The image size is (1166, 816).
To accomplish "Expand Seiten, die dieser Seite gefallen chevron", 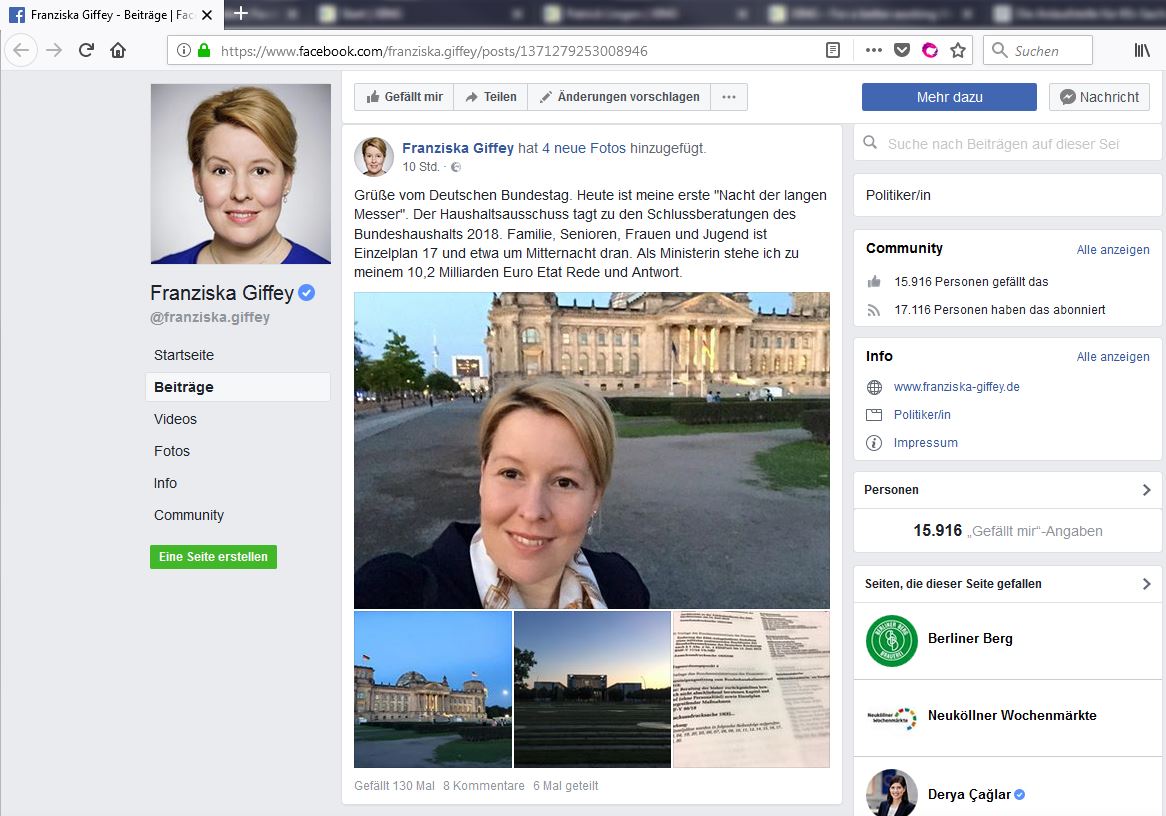I will coord(1146,584).
